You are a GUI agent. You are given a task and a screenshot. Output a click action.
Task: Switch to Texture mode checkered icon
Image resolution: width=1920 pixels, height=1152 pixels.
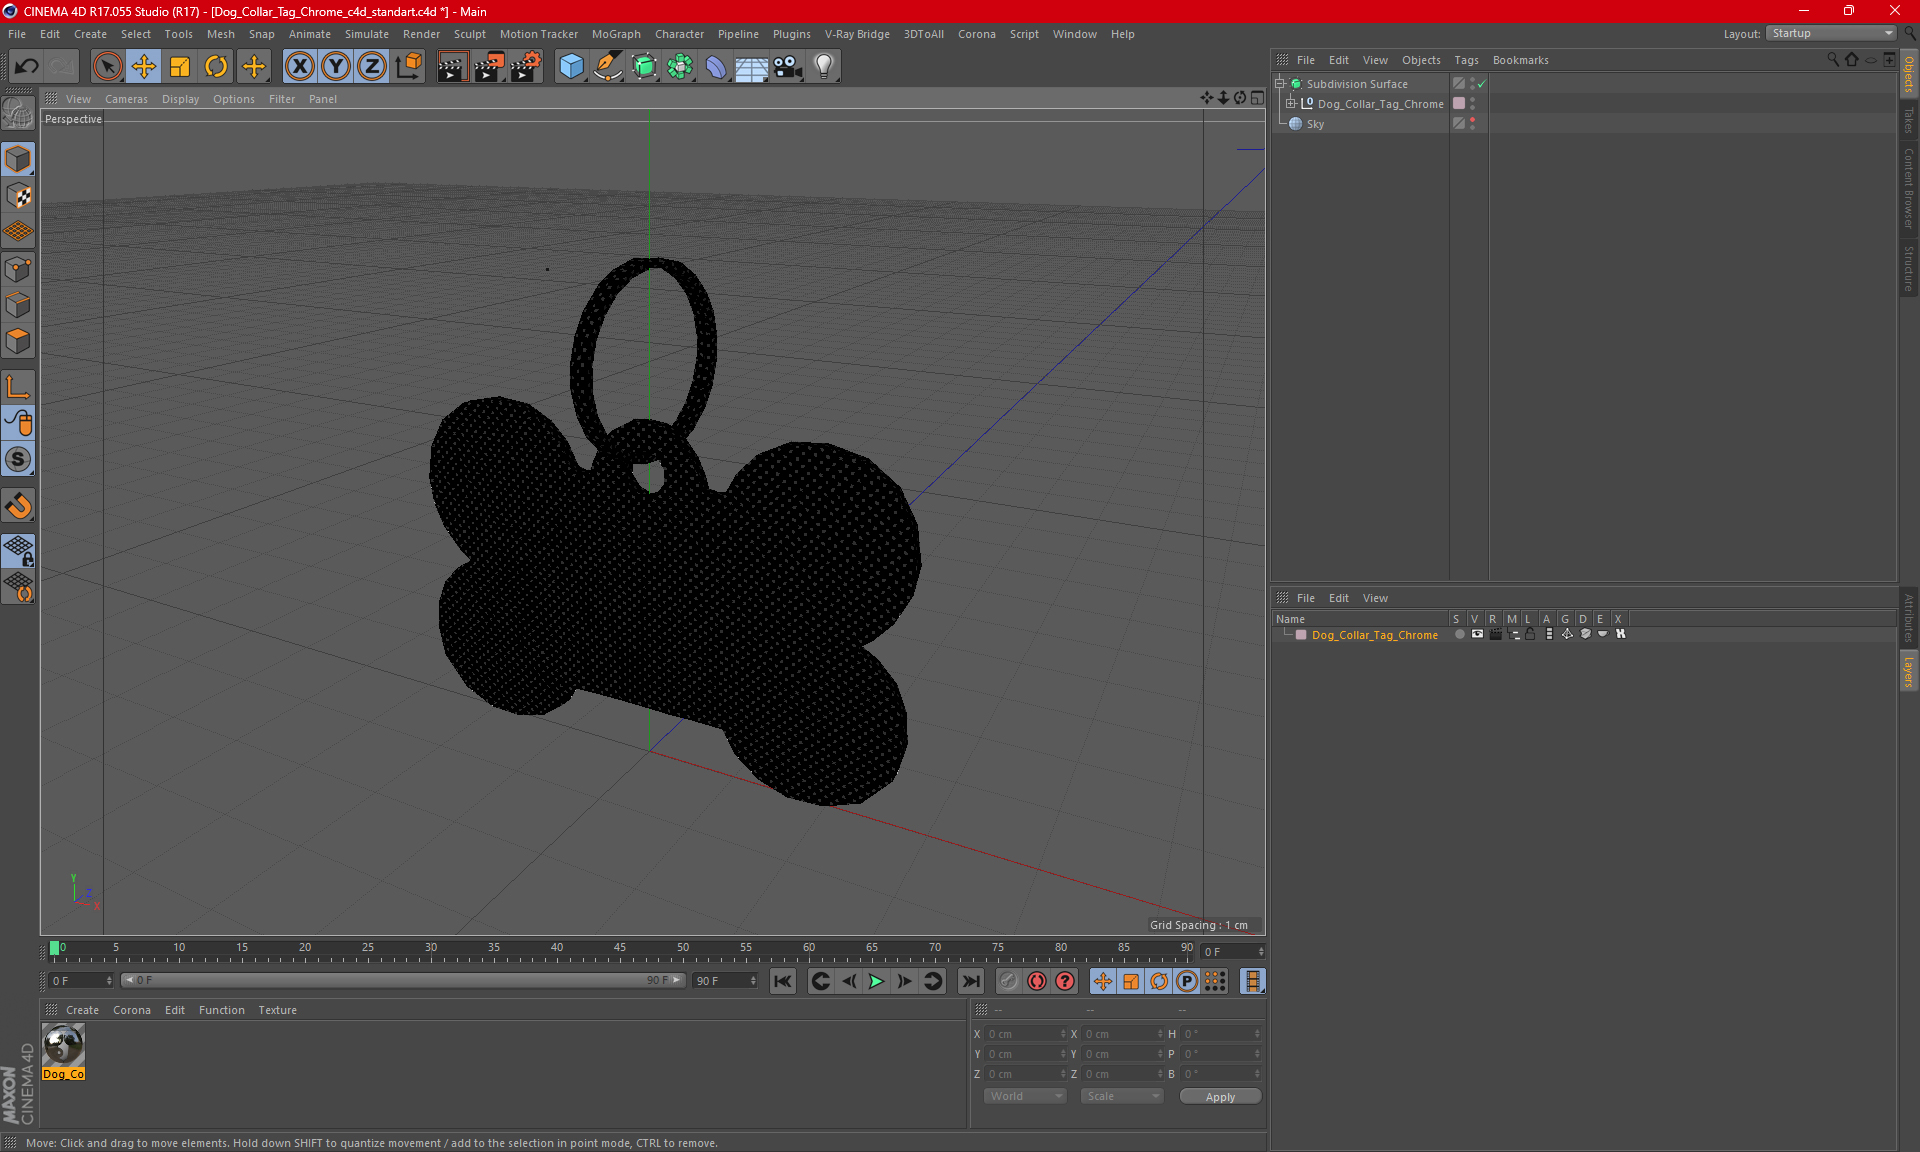18,196
